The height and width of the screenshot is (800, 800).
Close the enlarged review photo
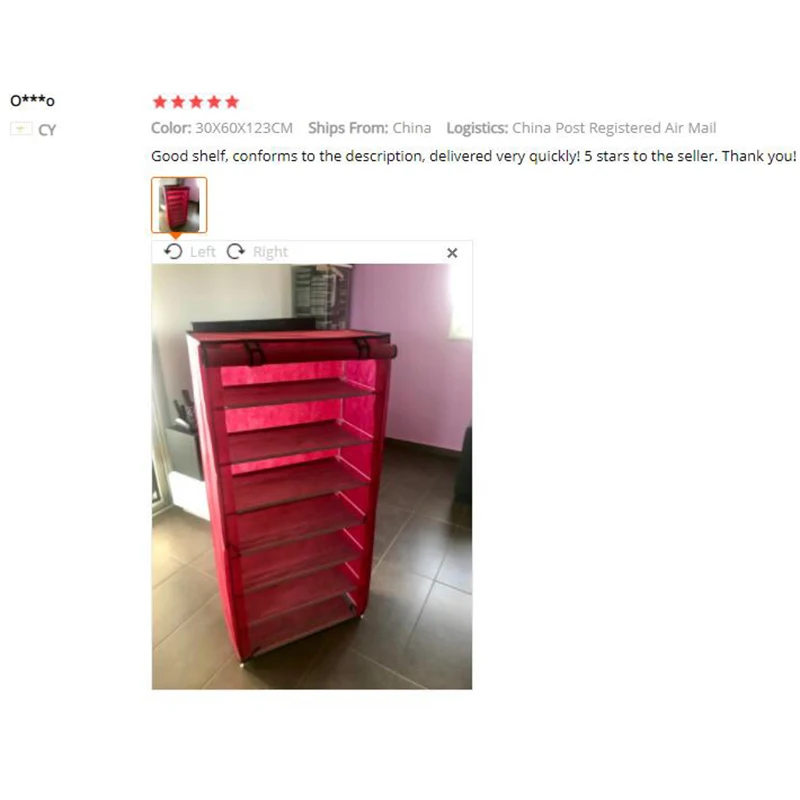[x=452, y=253]
